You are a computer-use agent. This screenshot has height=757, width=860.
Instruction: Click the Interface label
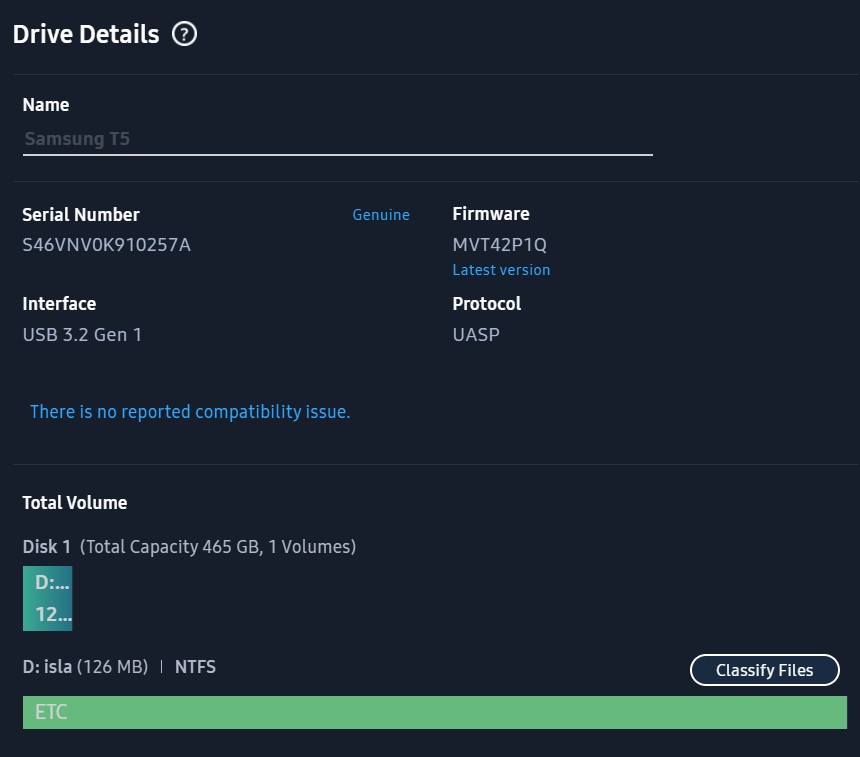point(59,304)
